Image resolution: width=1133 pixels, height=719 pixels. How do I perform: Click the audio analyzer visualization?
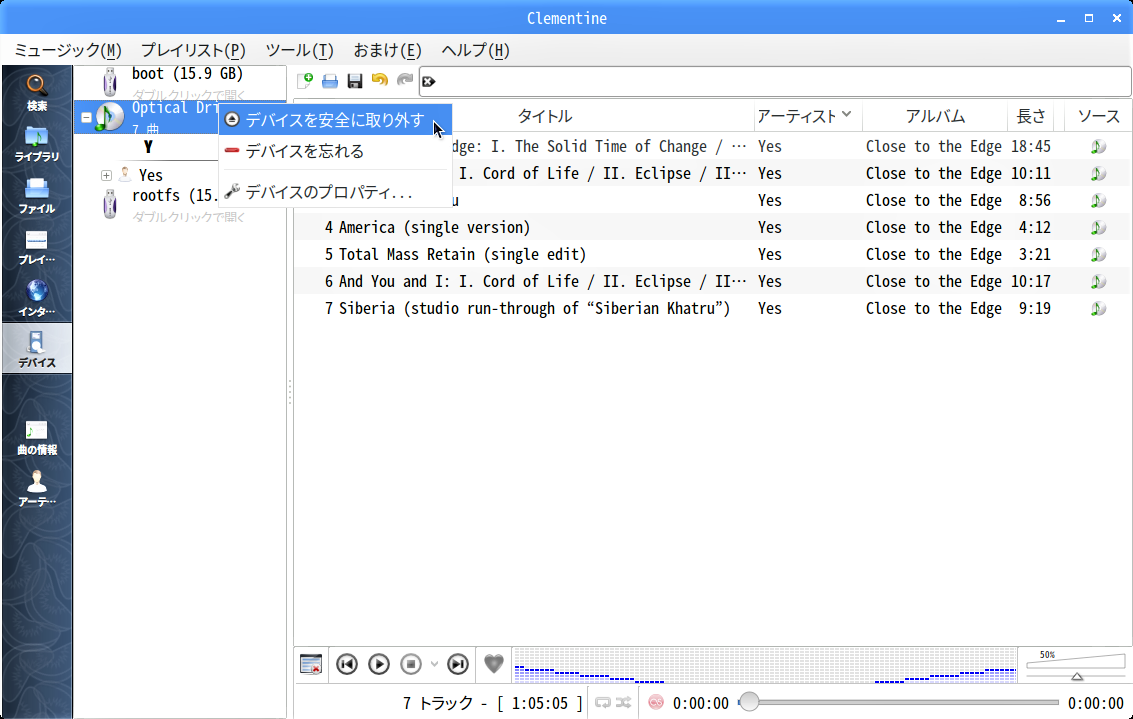tap(764, 665)
